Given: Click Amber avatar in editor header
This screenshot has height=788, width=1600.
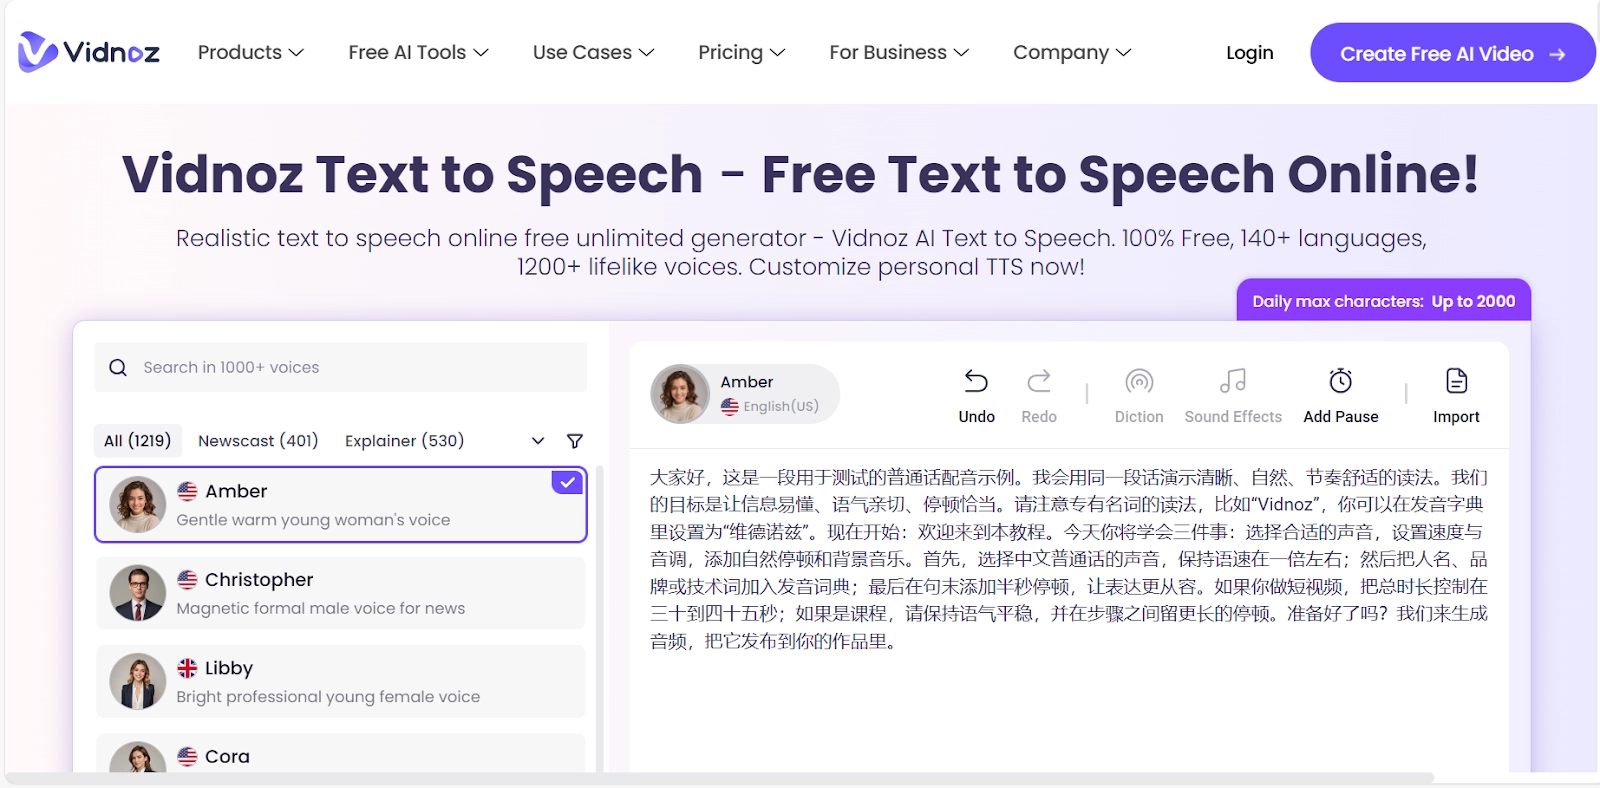Looking at the screenshot, I should pyautogui.click(x=680, y=394).
